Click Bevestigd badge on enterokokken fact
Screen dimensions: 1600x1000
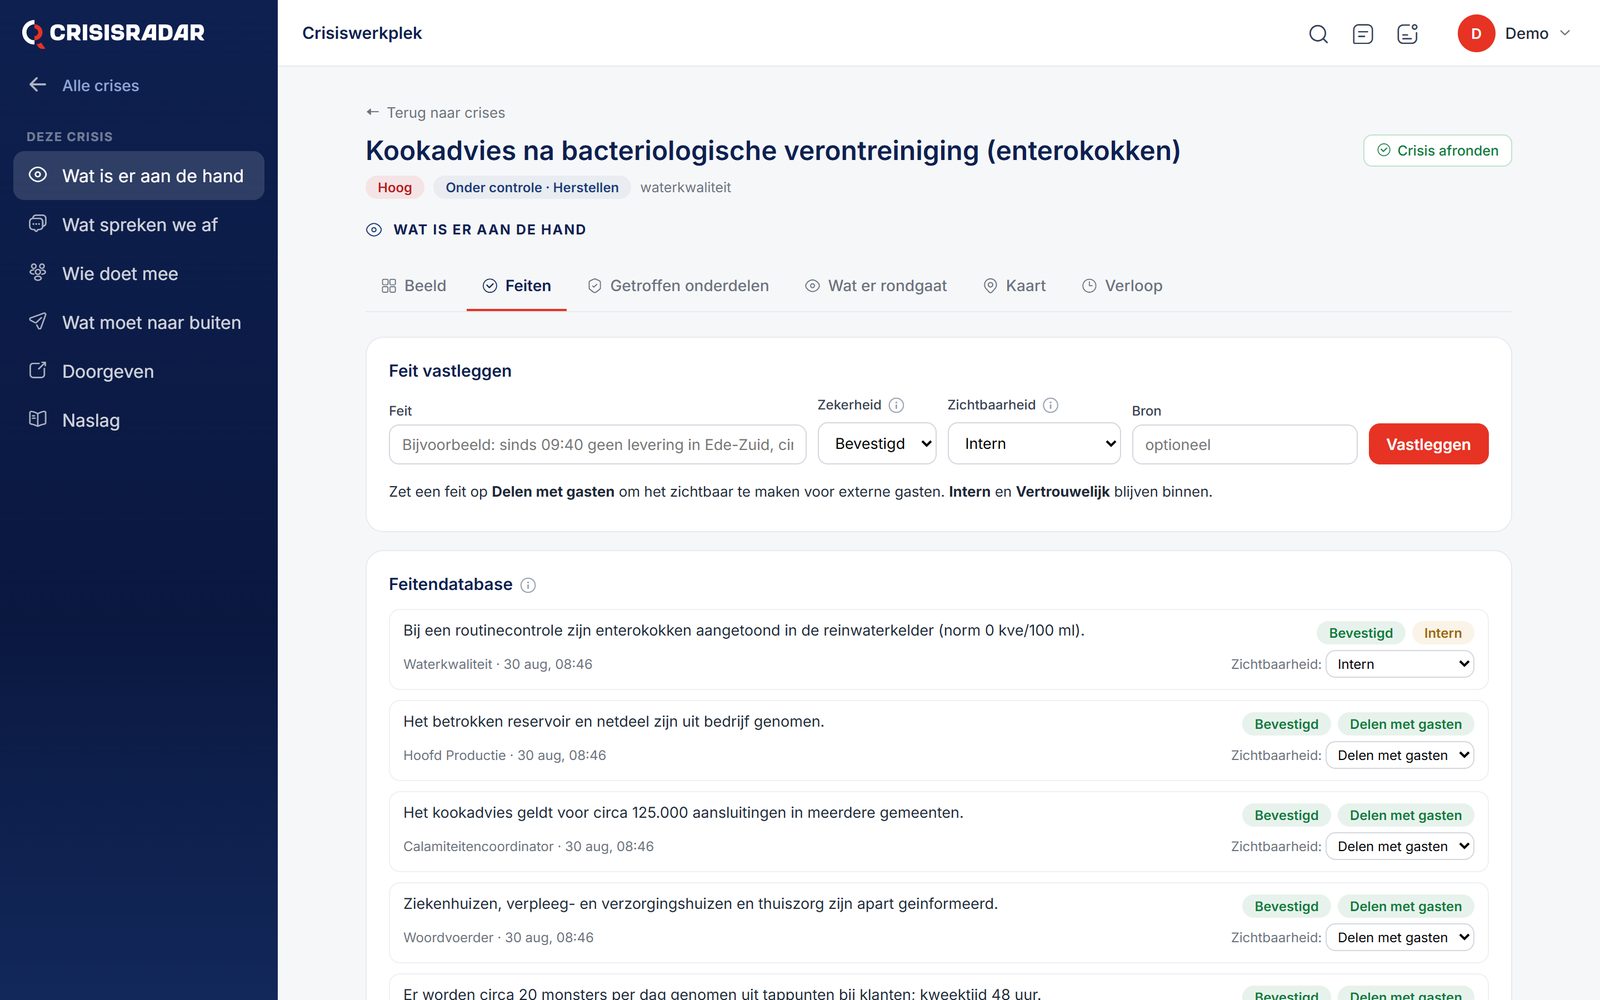click(x=1360, y=633)
